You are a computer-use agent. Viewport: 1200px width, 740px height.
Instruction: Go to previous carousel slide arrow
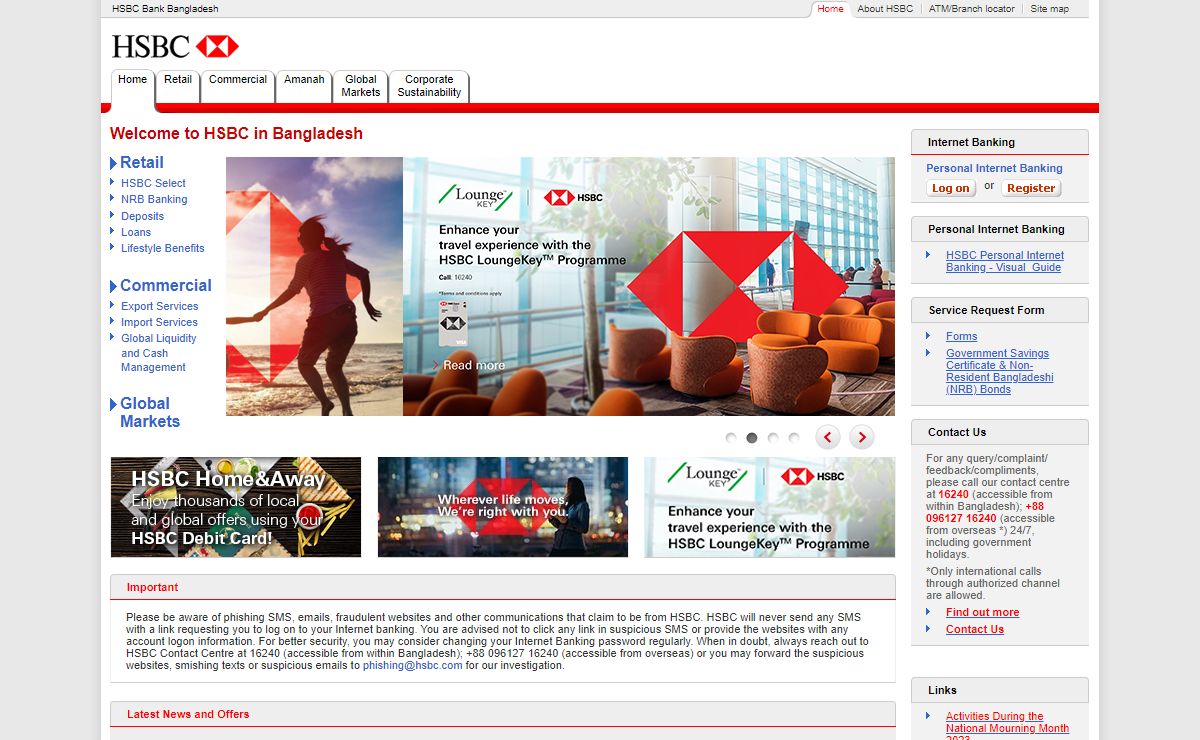828,437
